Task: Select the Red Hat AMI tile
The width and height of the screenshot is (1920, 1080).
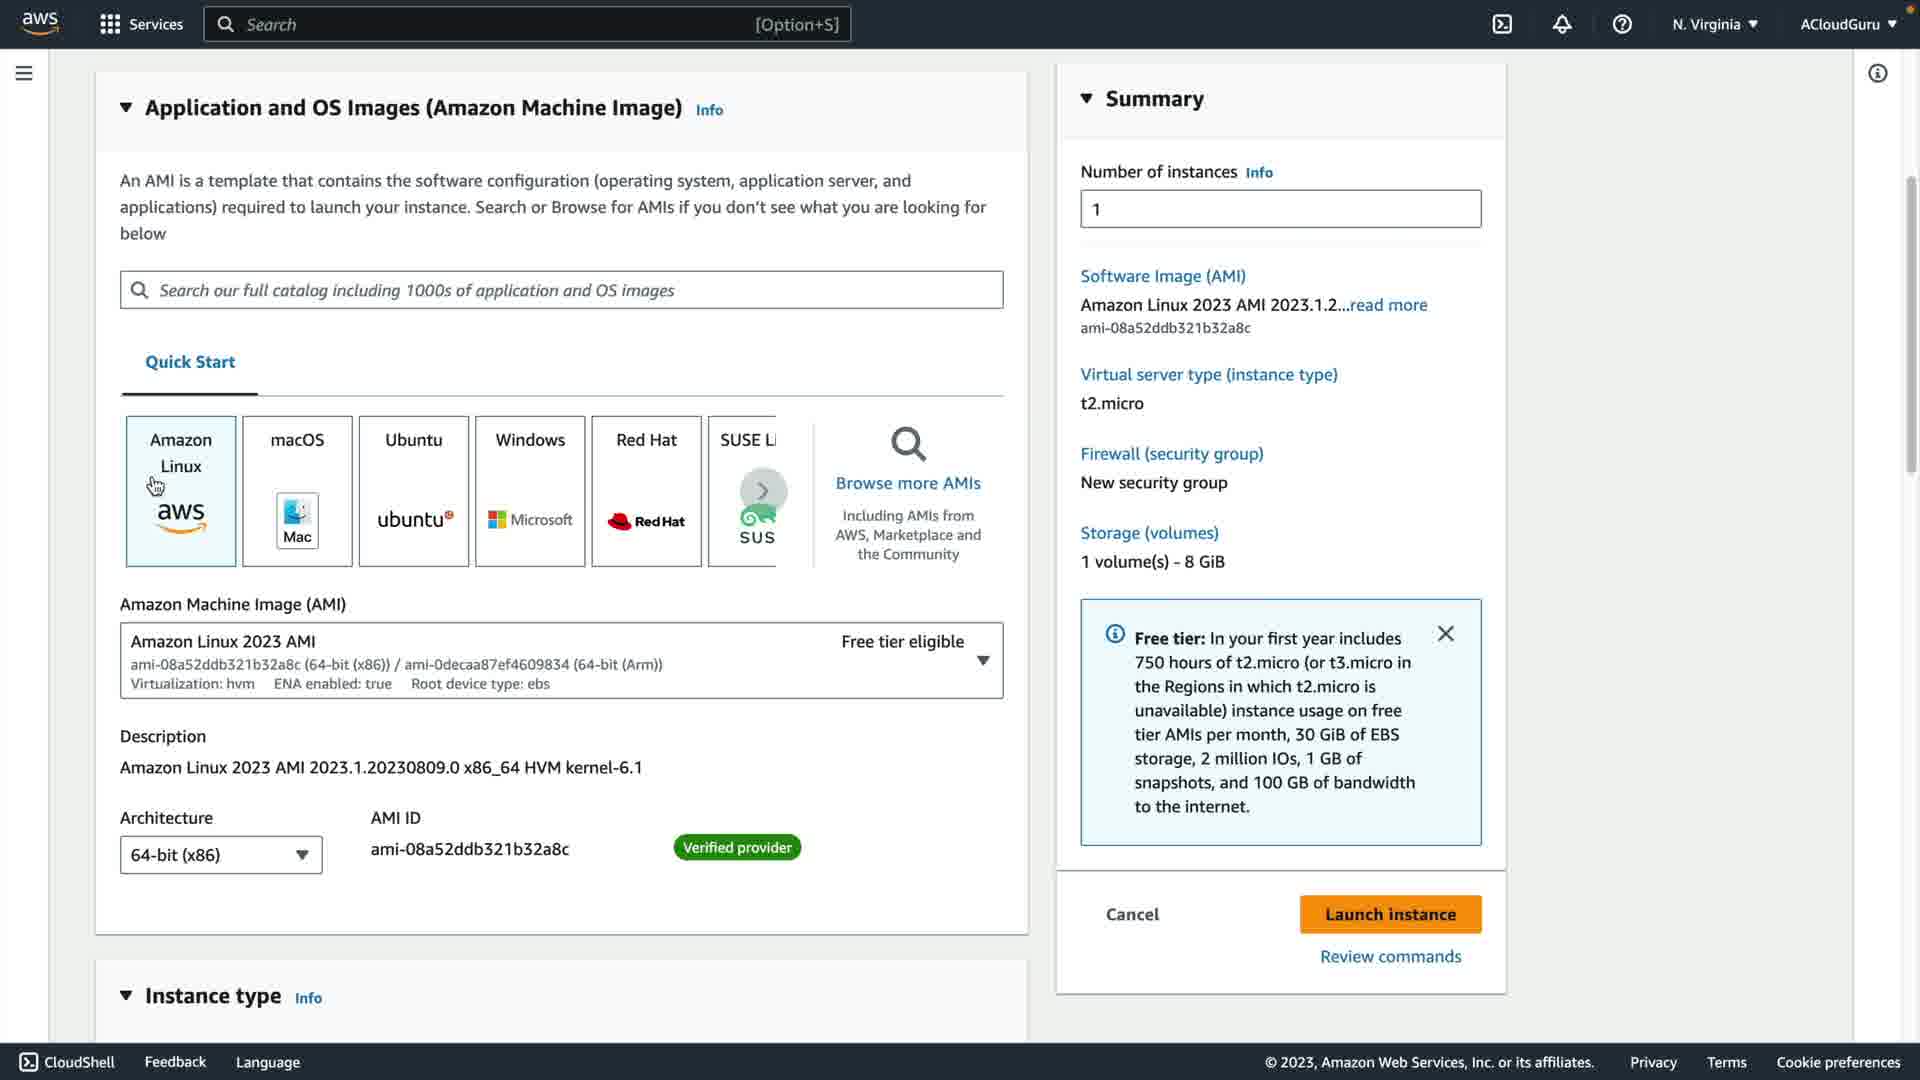Action: [x=646, y=491]
